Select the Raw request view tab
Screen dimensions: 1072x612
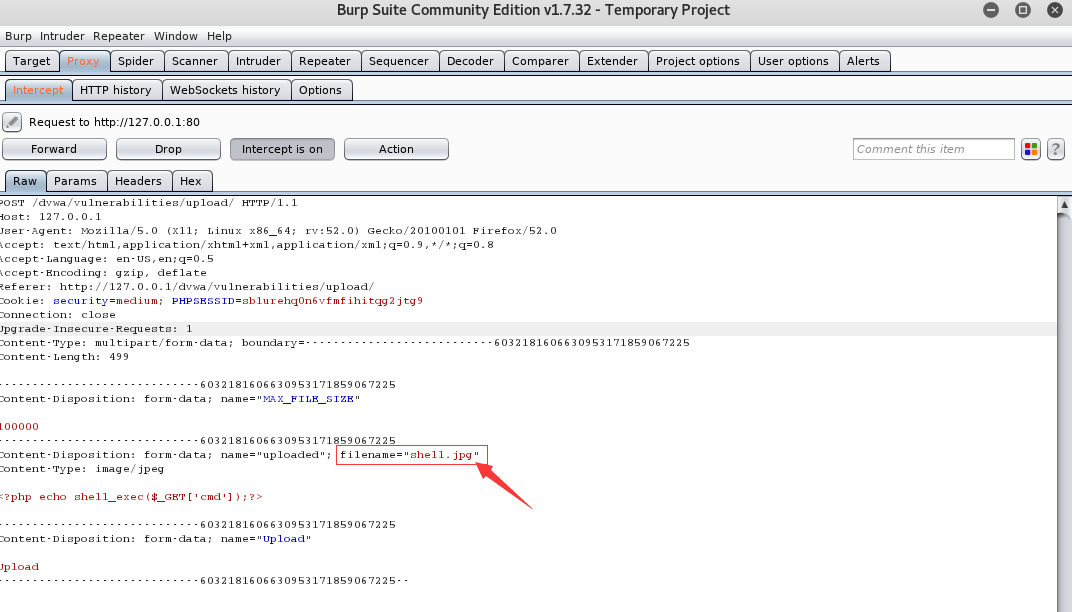pos(25,181)
